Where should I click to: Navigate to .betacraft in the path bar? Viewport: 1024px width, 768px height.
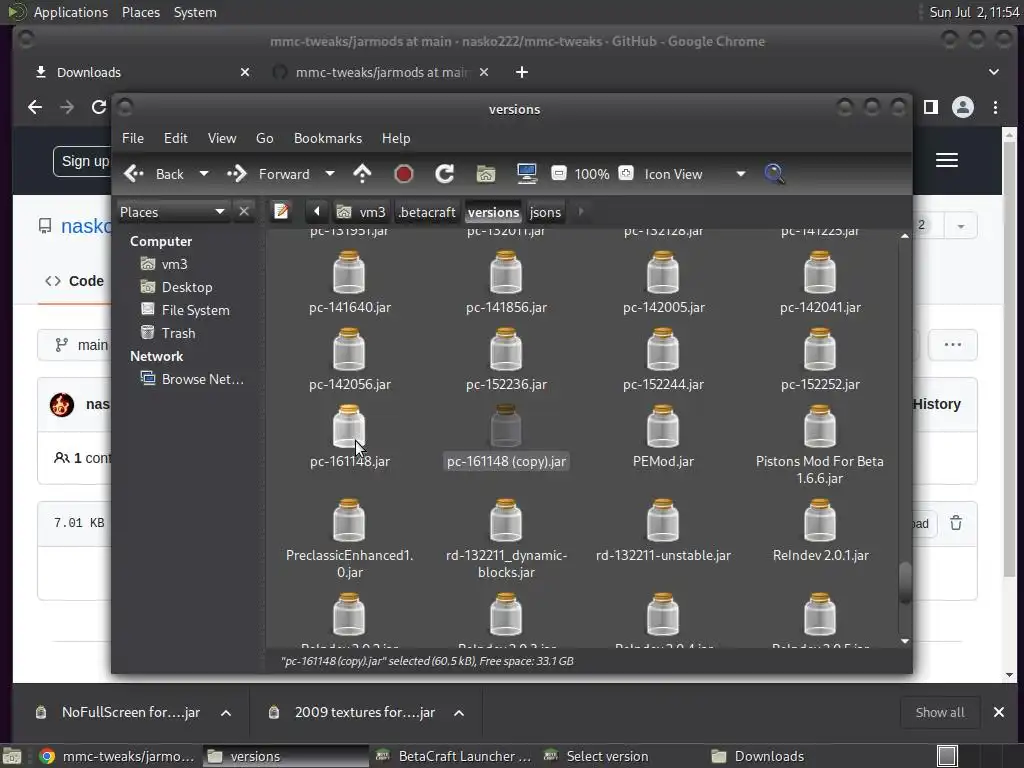click(x=427, y=212)
